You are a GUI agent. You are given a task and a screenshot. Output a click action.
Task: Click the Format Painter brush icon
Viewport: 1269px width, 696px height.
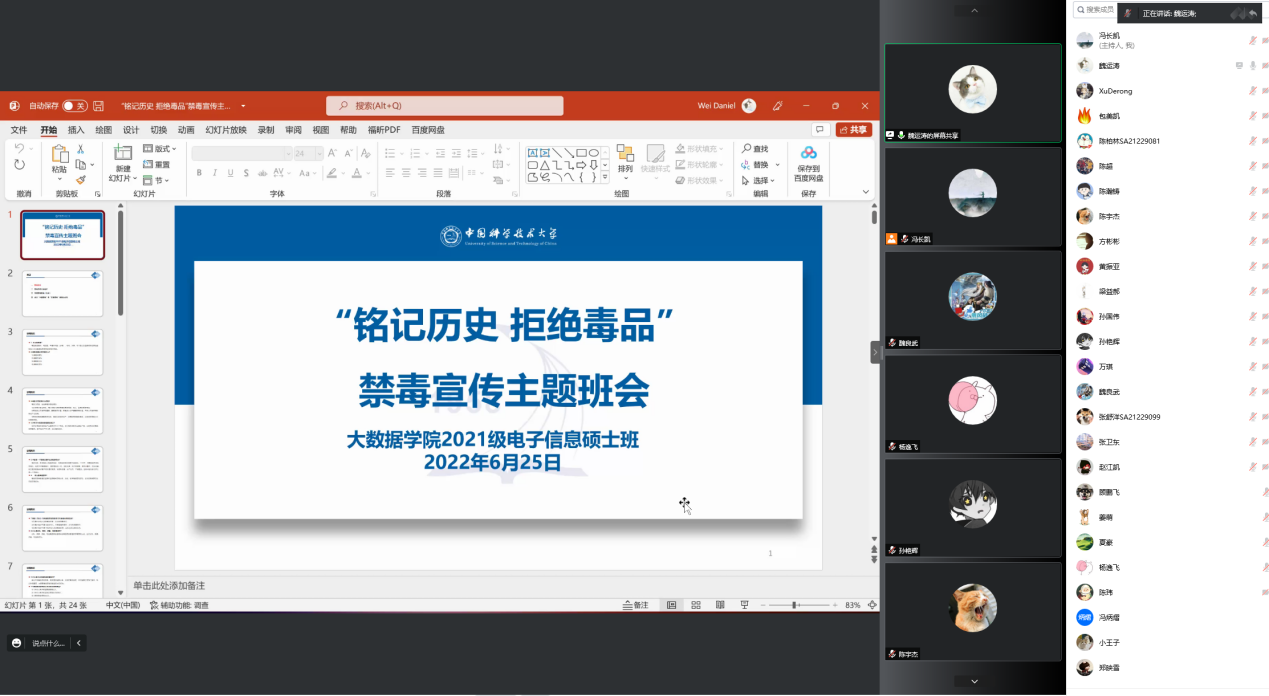[81, 180]
